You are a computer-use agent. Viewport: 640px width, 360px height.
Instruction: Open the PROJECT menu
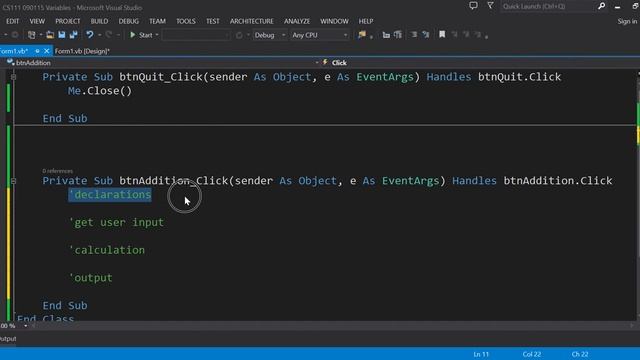[68, 21]
